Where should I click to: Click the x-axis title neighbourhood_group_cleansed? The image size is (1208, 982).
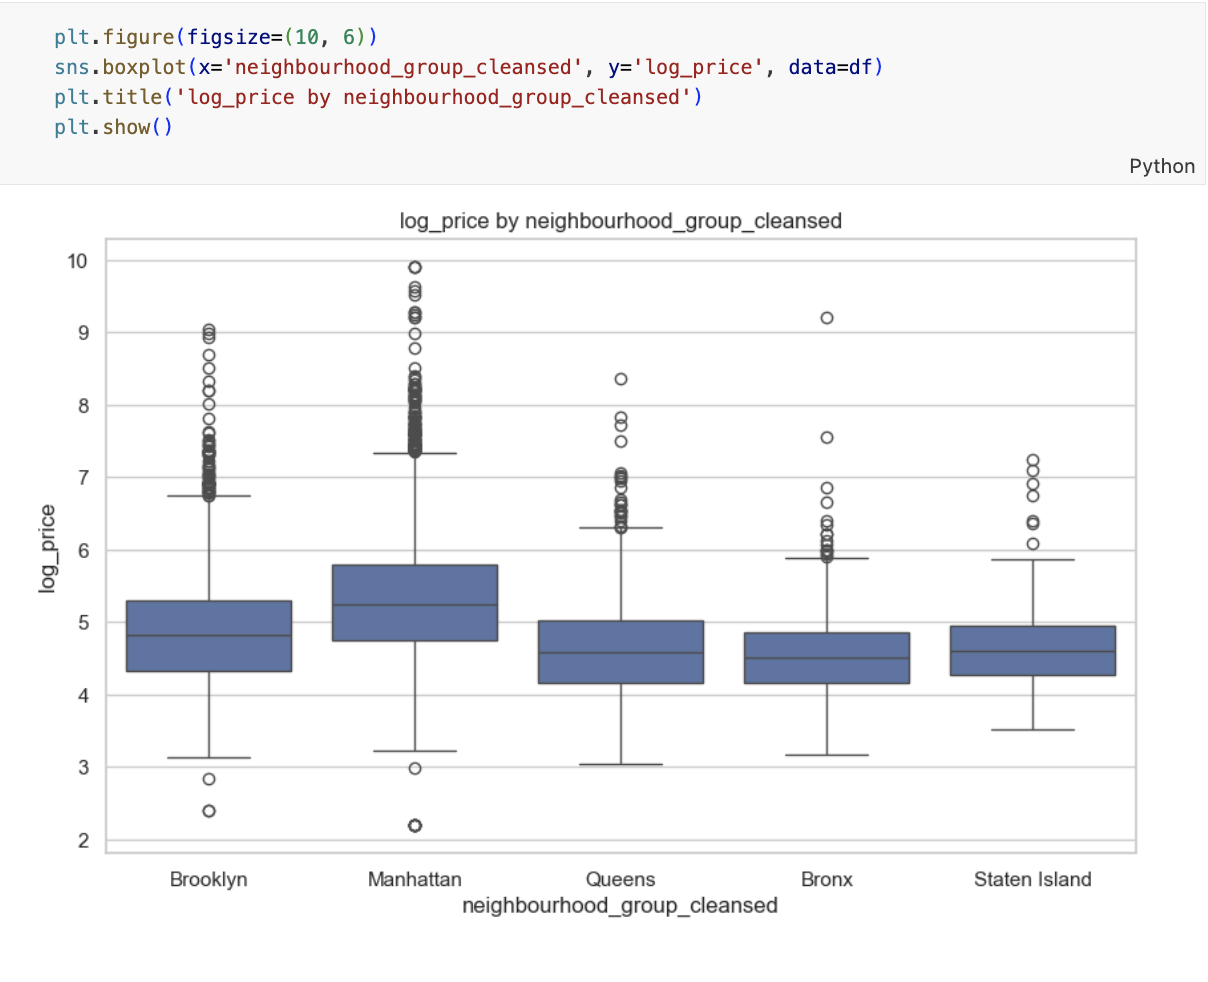point(620,905)
